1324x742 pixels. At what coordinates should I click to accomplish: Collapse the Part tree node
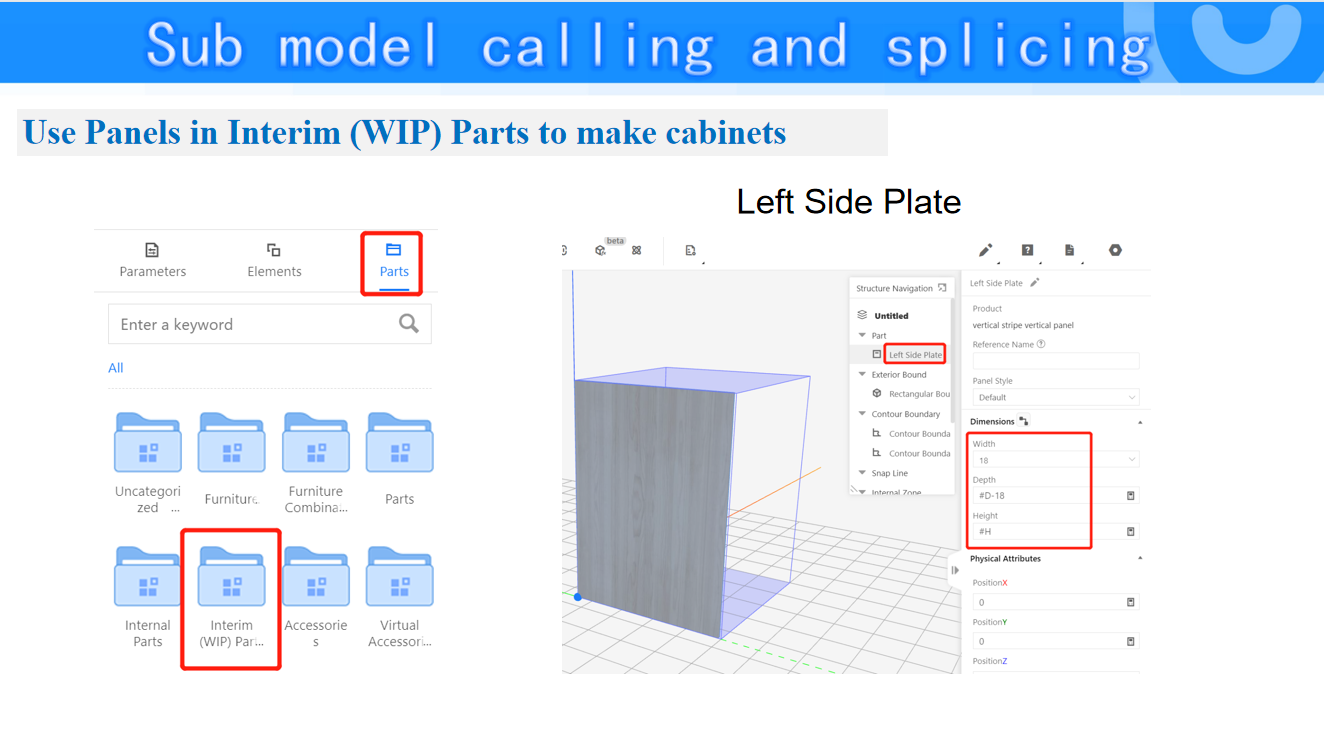coord(862,336)
